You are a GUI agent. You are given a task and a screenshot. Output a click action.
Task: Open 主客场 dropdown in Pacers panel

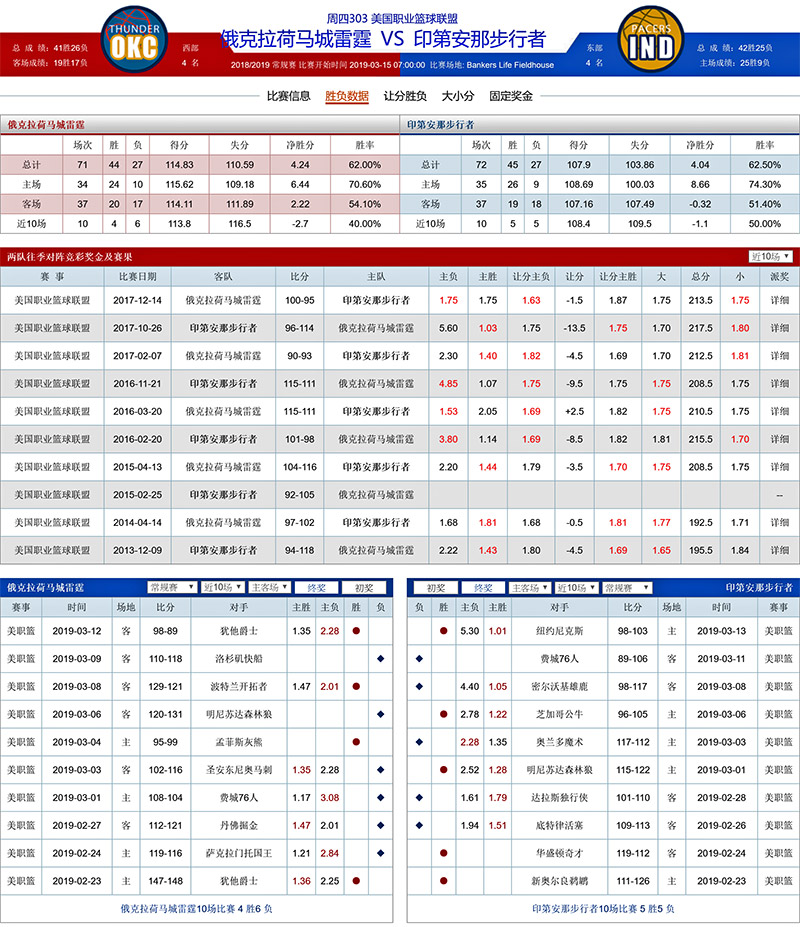529,588
